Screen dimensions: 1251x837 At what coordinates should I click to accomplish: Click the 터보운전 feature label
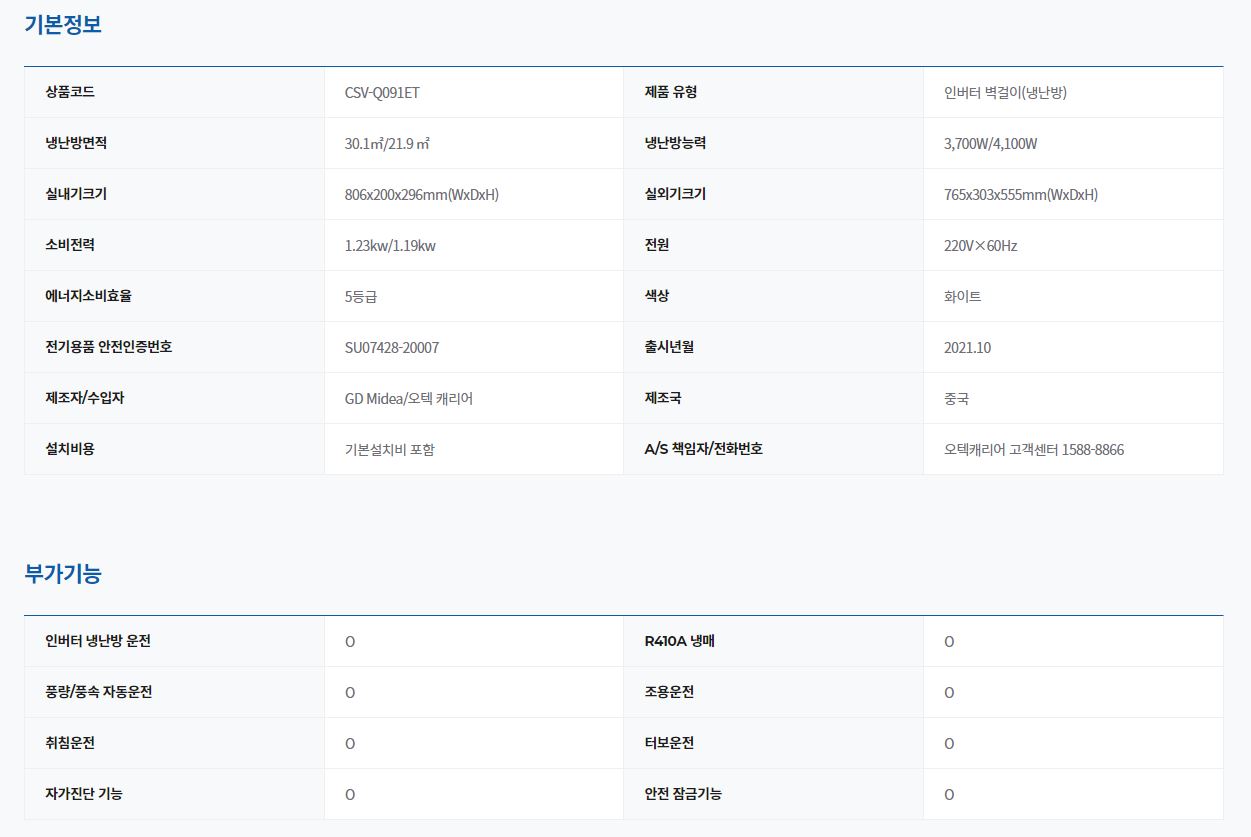tap(669, 743)
